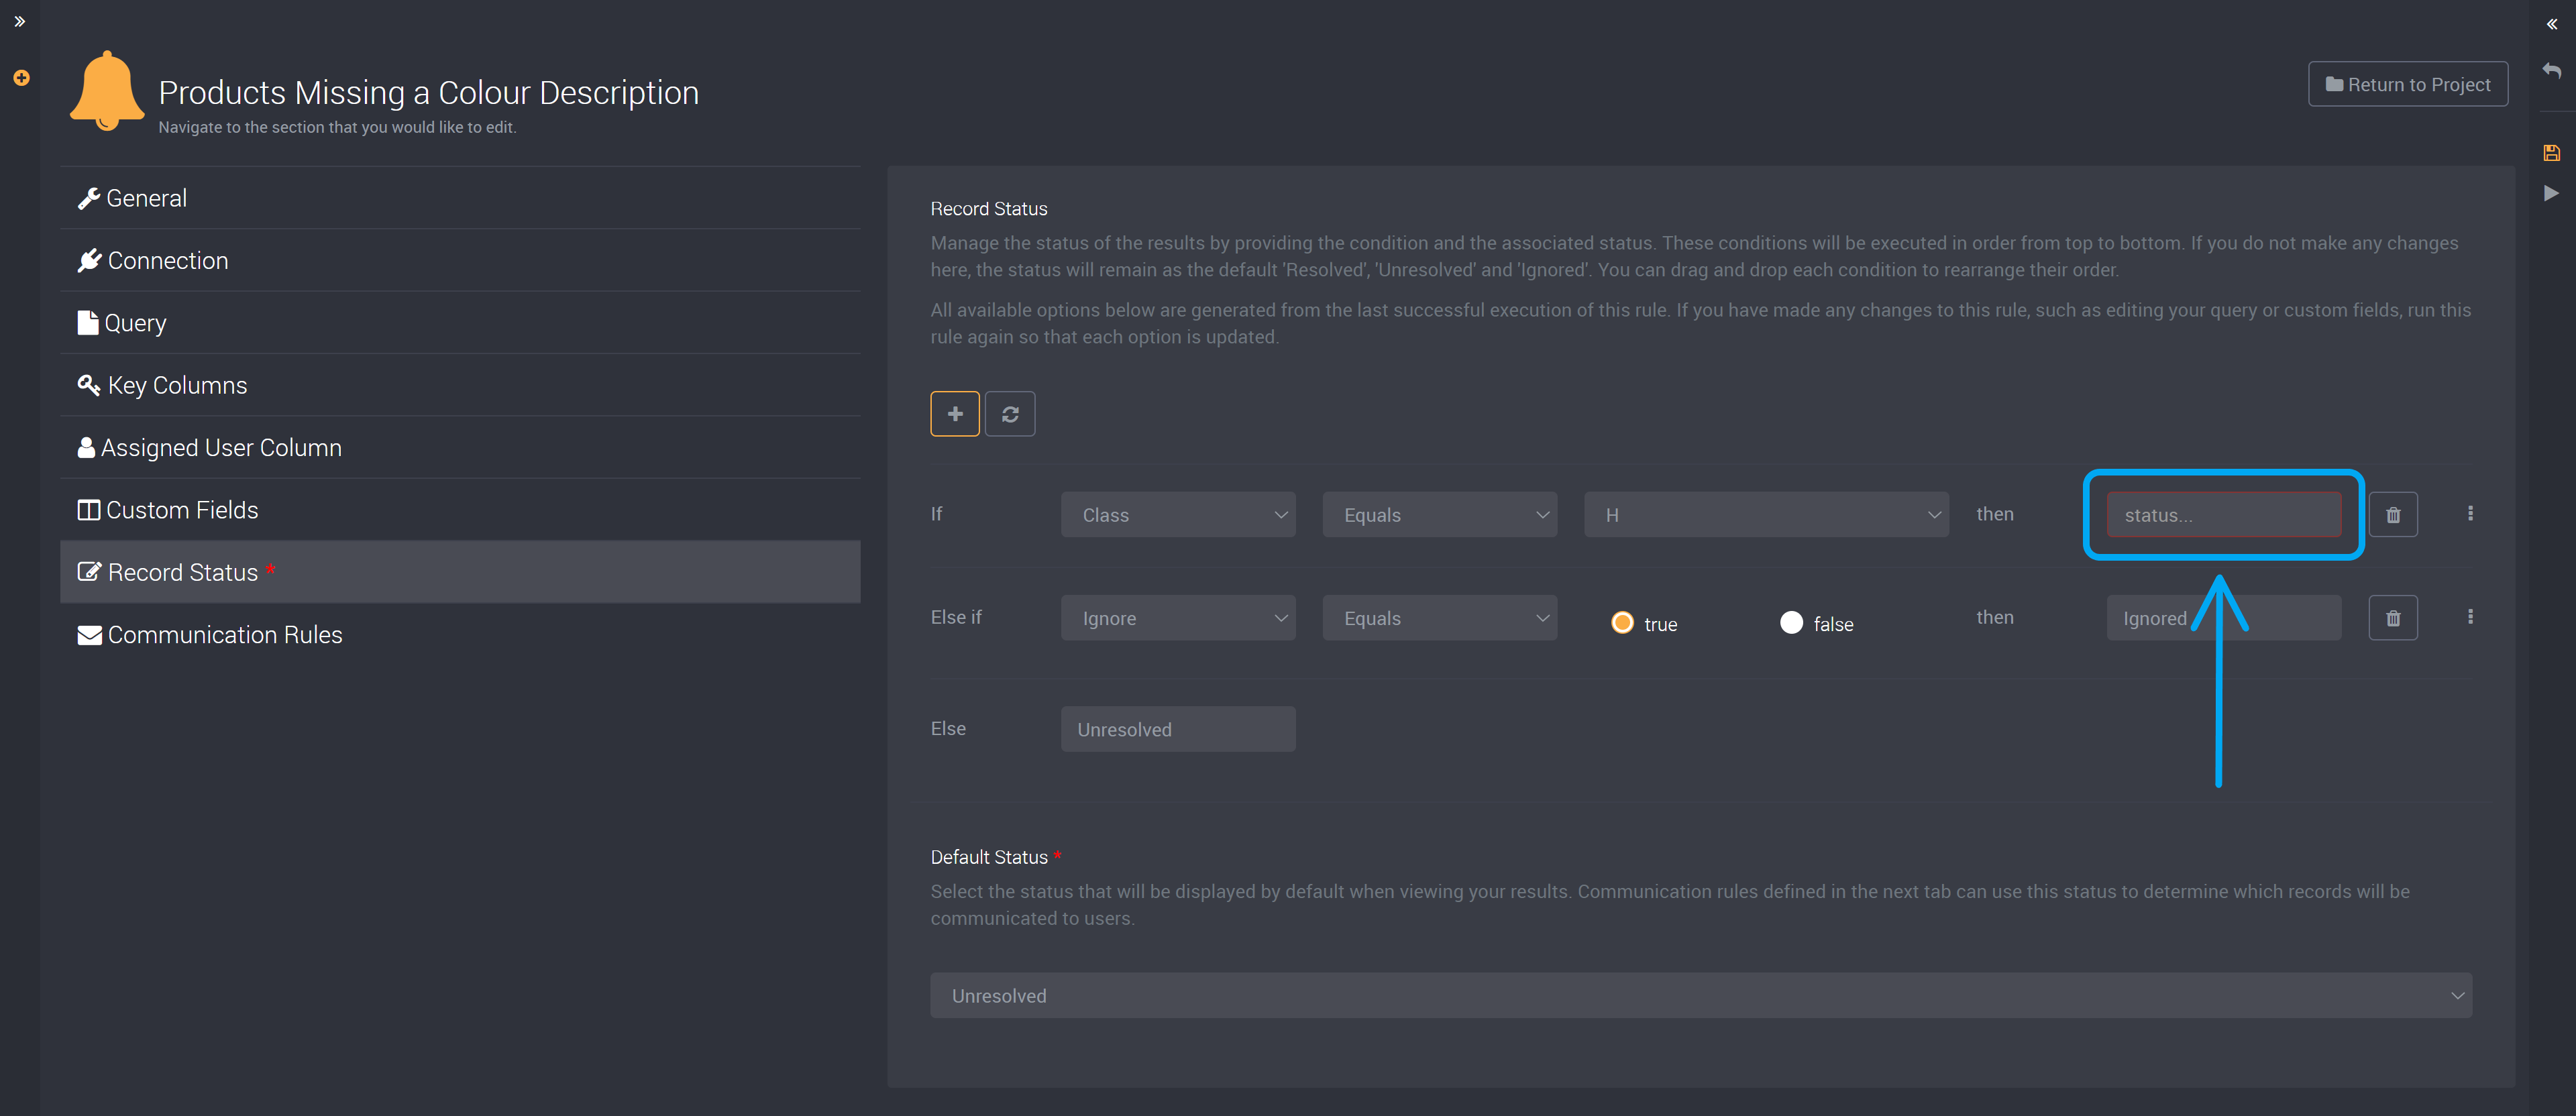Toggle the sidebar collapse arrow left edge
2576x1116 pixels.
(x=19, y=19)
